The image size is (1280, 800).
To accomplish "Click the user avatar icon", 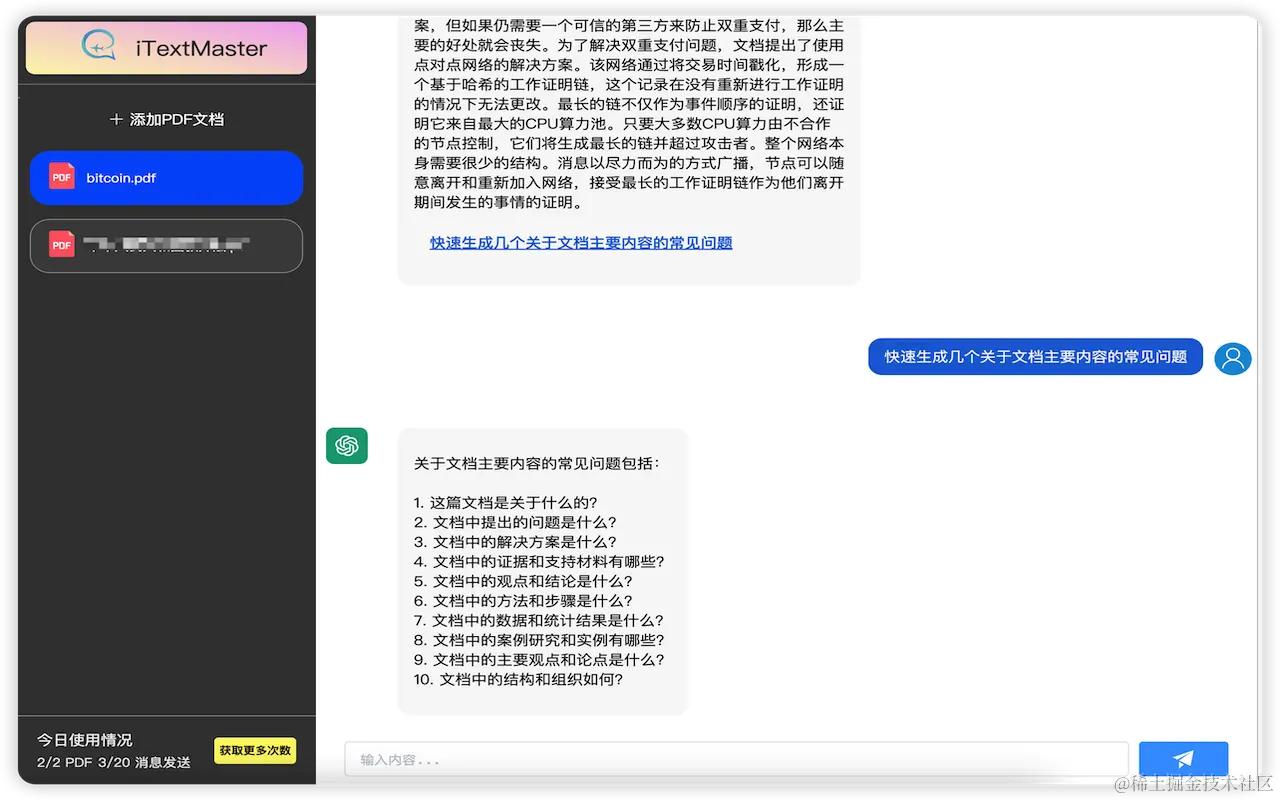I will (x=1233, y=357).
